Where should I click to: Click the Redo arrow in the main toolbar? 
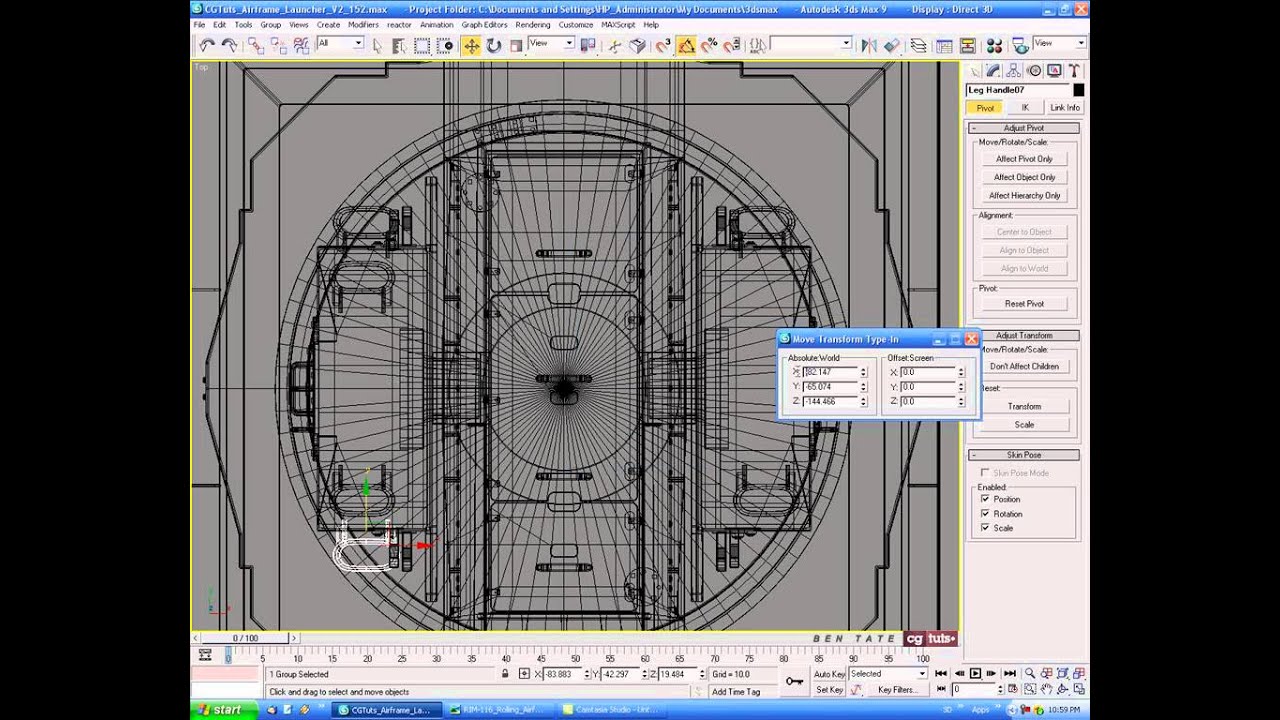click(x=228, y=45)
